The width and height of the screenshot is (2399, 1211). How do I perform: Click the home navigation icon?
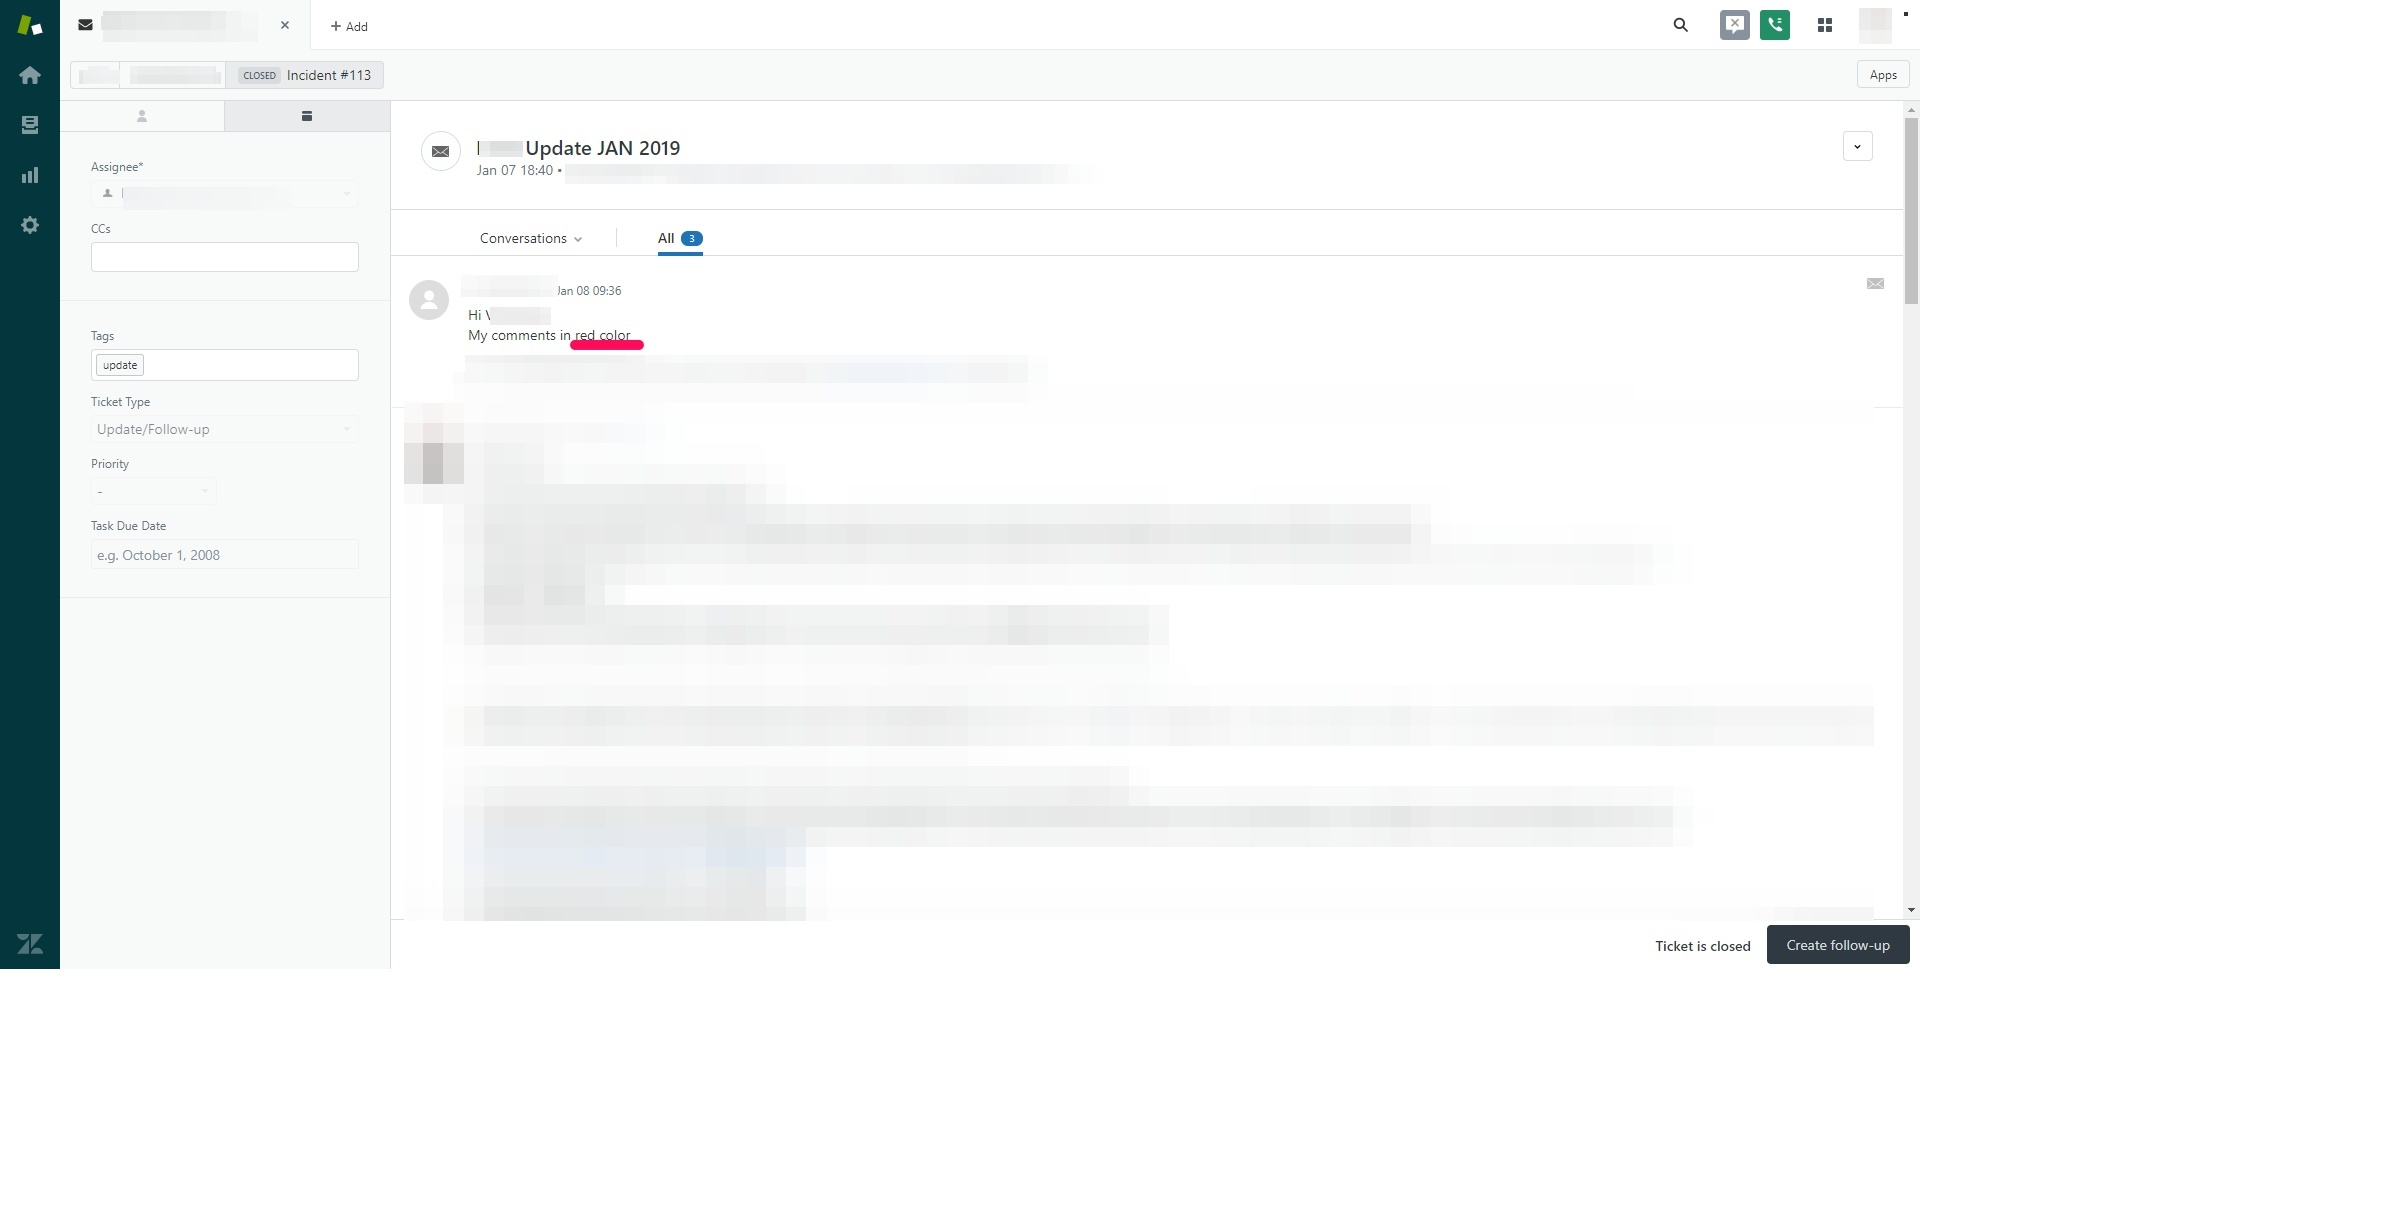pos(29,74)
